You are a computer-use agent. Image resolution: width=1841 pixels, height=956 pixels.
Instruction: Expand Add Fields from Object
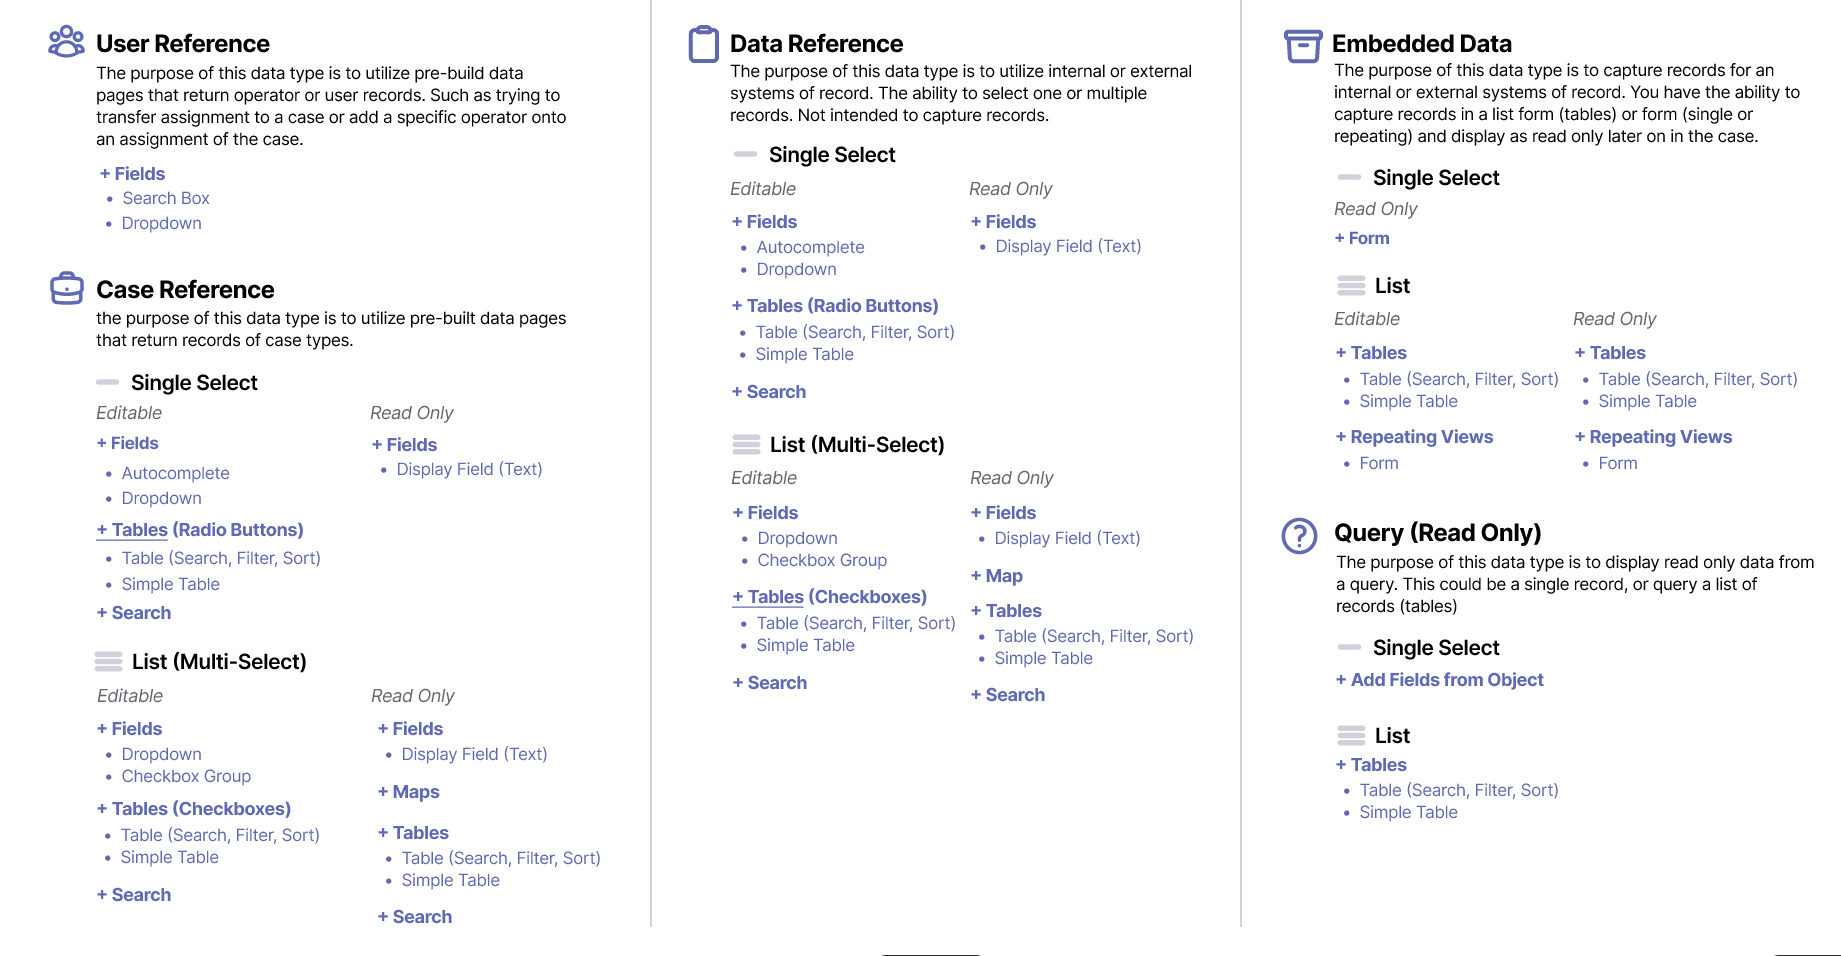click(1439, 680)
